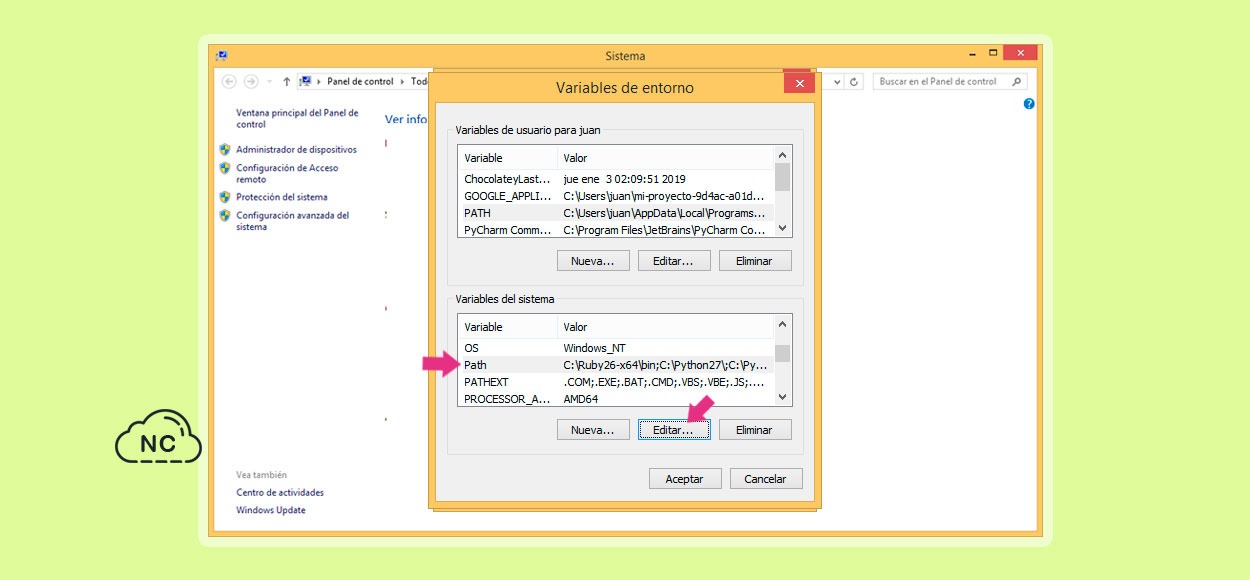The width and height of the screenshot is (1250, 580).
Task: Refresh the Sistema window address bar
Action: (x=855, y=82)
